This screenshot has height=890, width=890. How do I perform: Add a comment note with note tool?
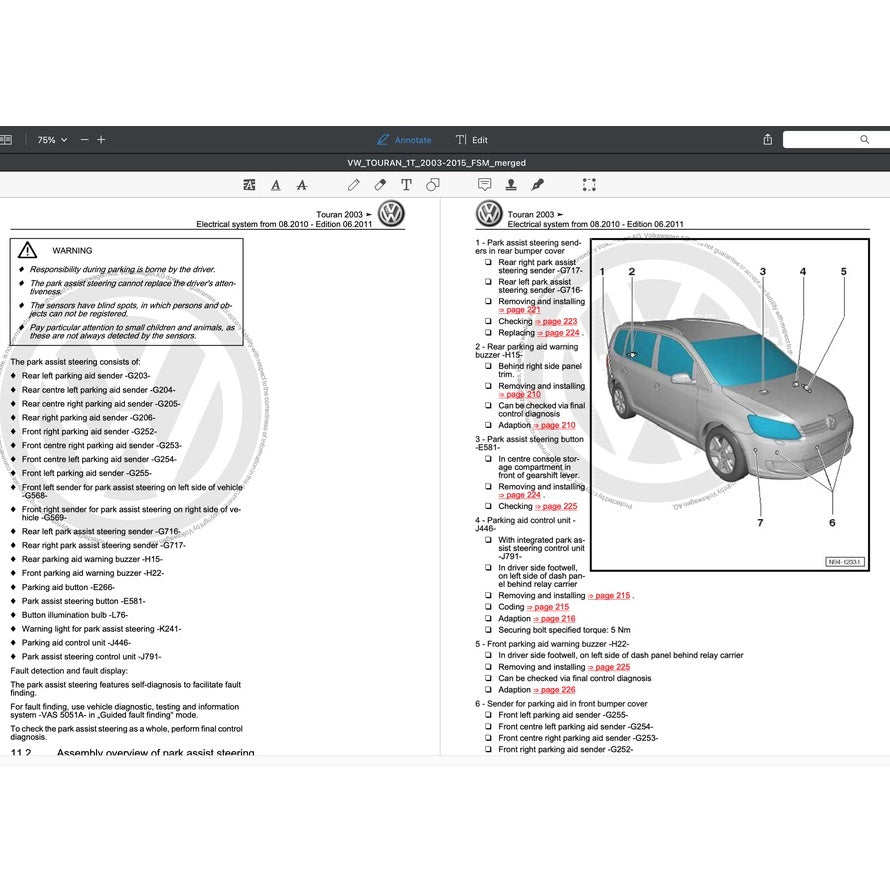pos(485,185)
